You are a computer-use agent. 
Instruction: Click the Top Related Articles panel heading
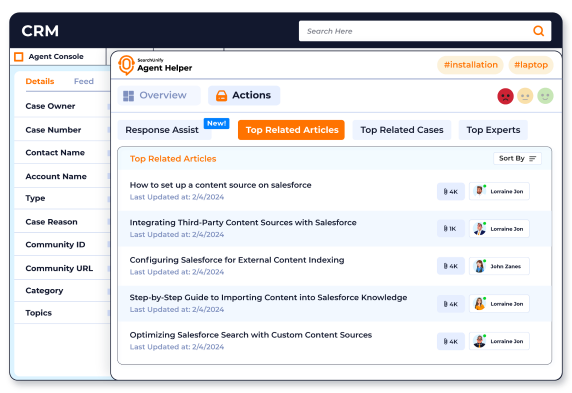(x=173, y=159)
